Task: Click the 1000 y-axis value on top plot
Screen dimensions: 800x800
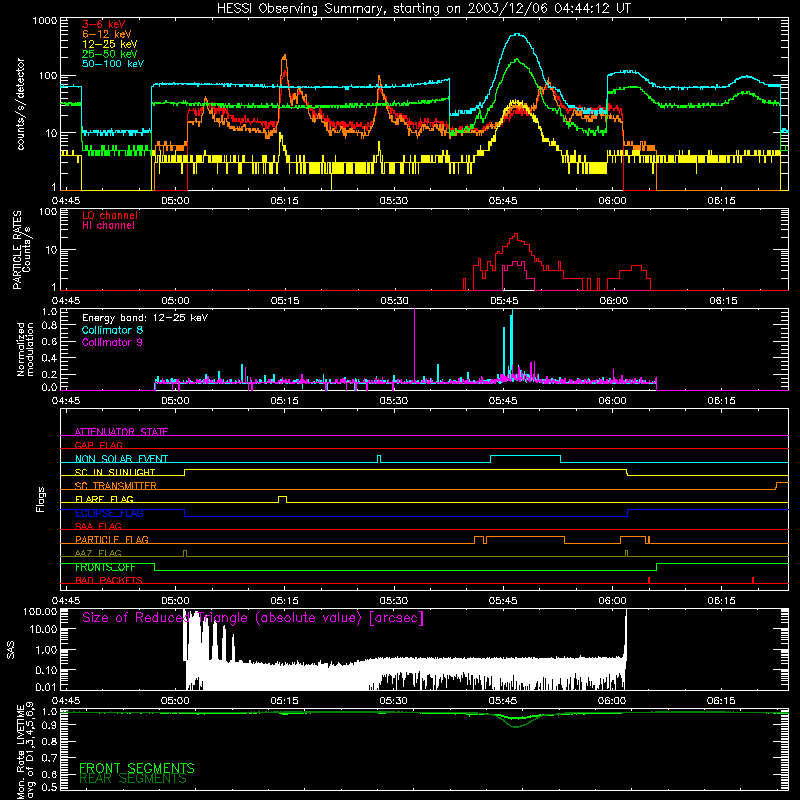Action: [44, 21]
